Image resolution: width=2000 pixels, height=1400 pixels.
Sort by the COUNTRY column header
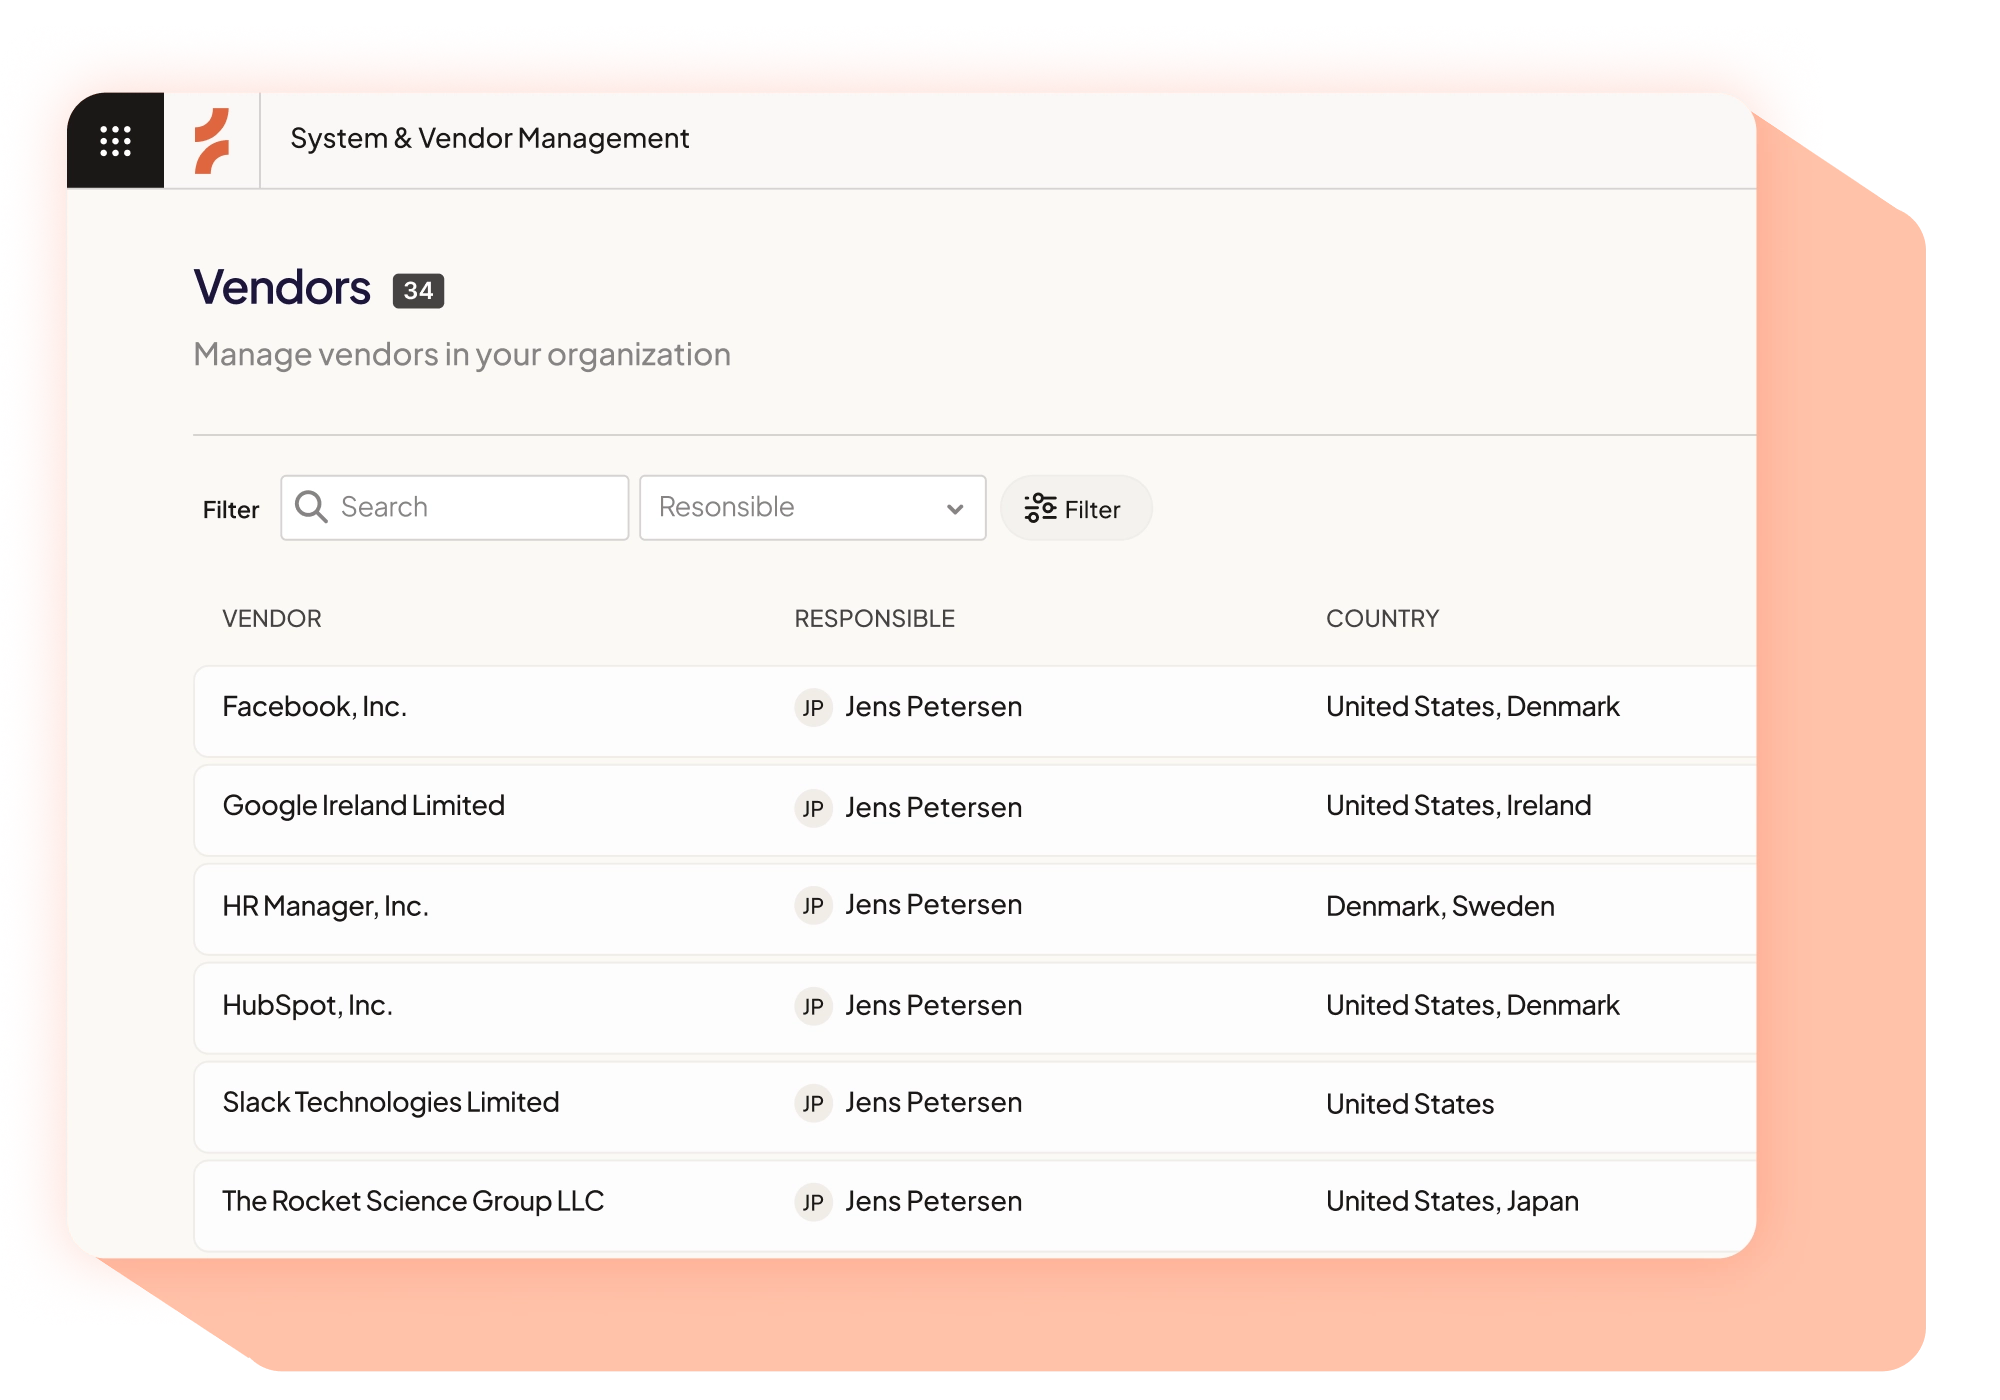(x=1382, y=618)
